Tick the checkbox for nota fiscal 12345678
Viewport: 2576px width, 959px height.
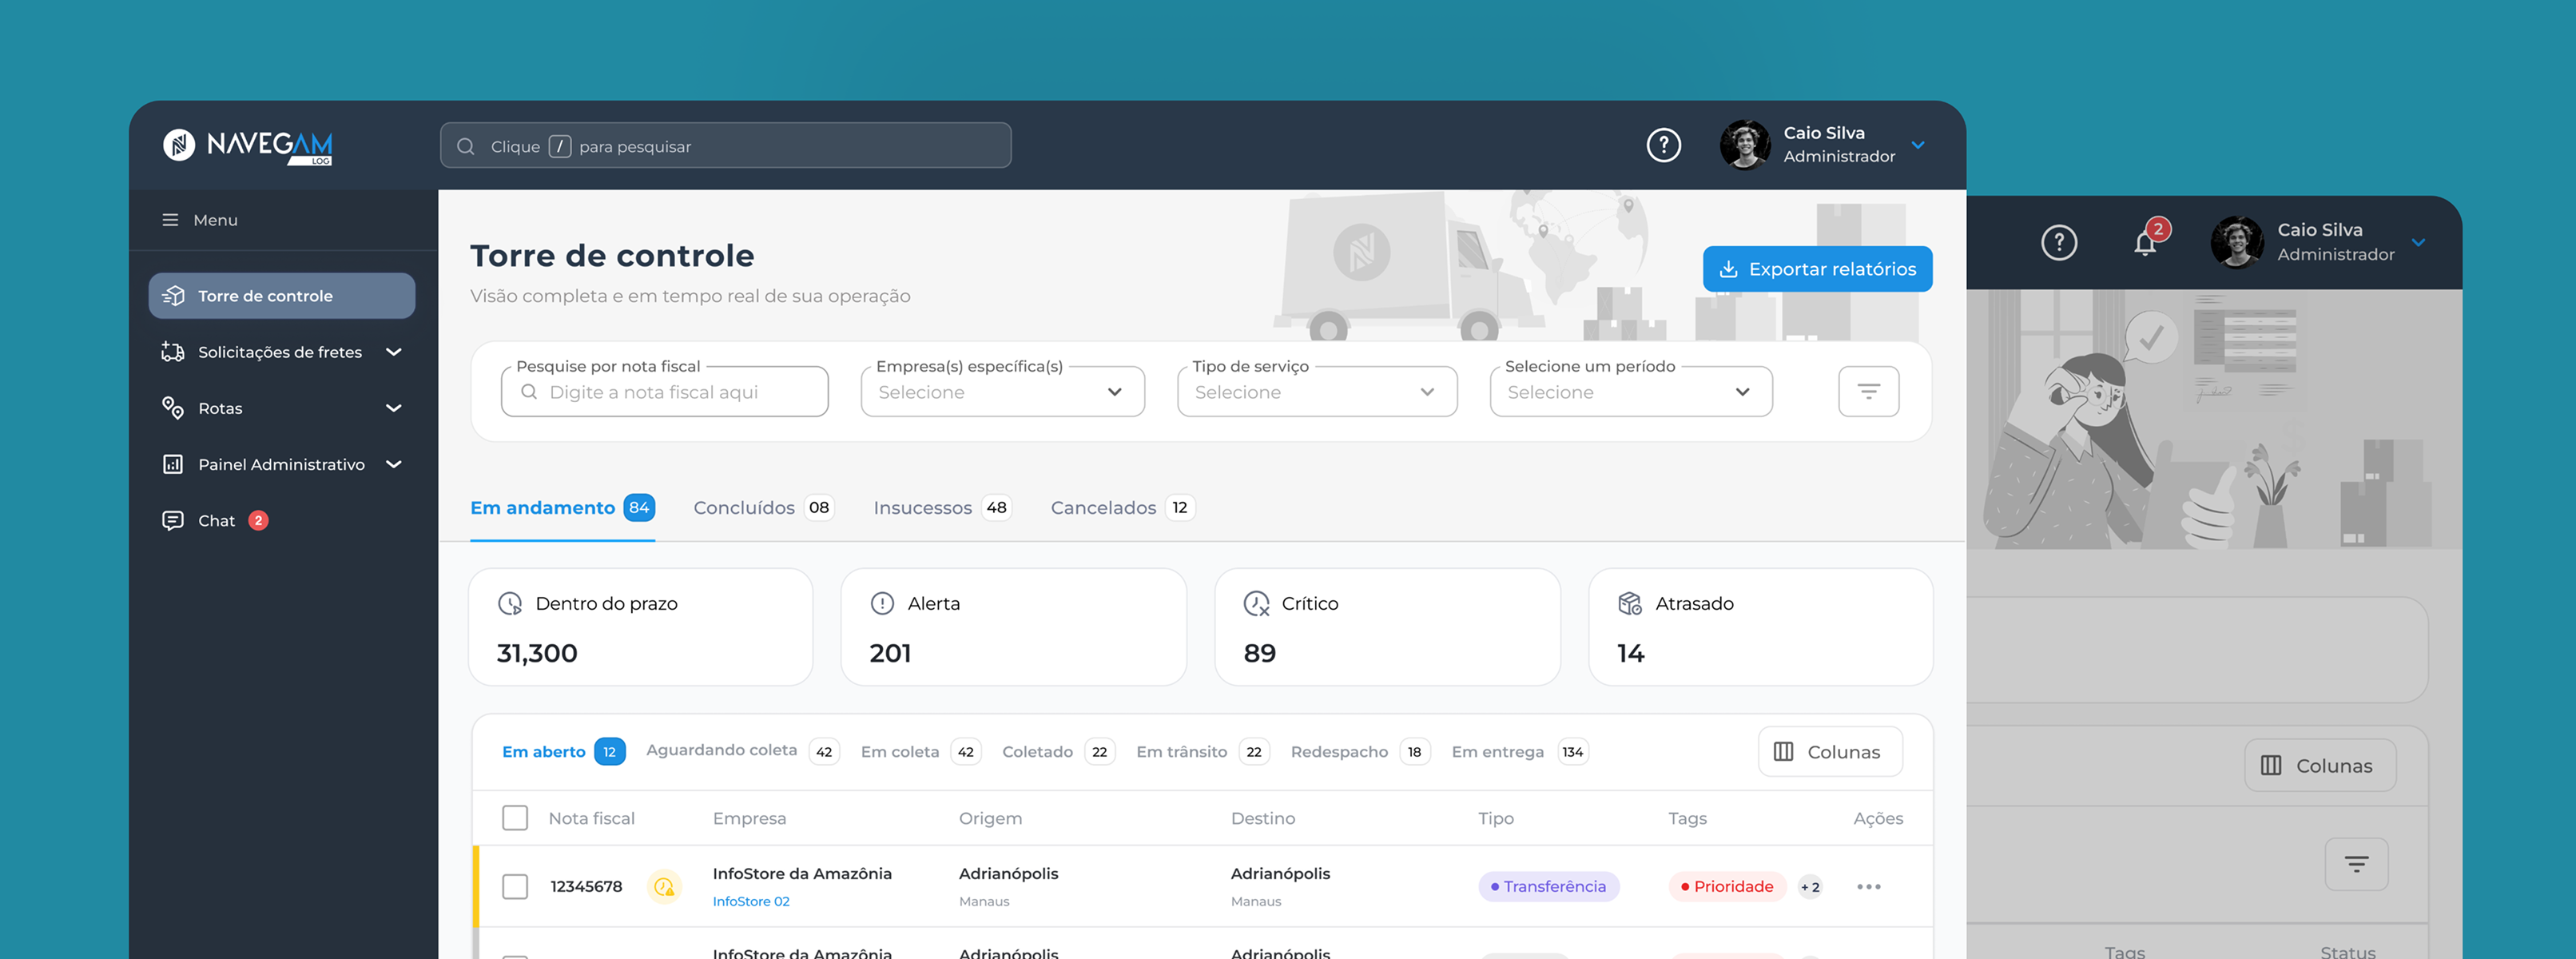point(515,887)
